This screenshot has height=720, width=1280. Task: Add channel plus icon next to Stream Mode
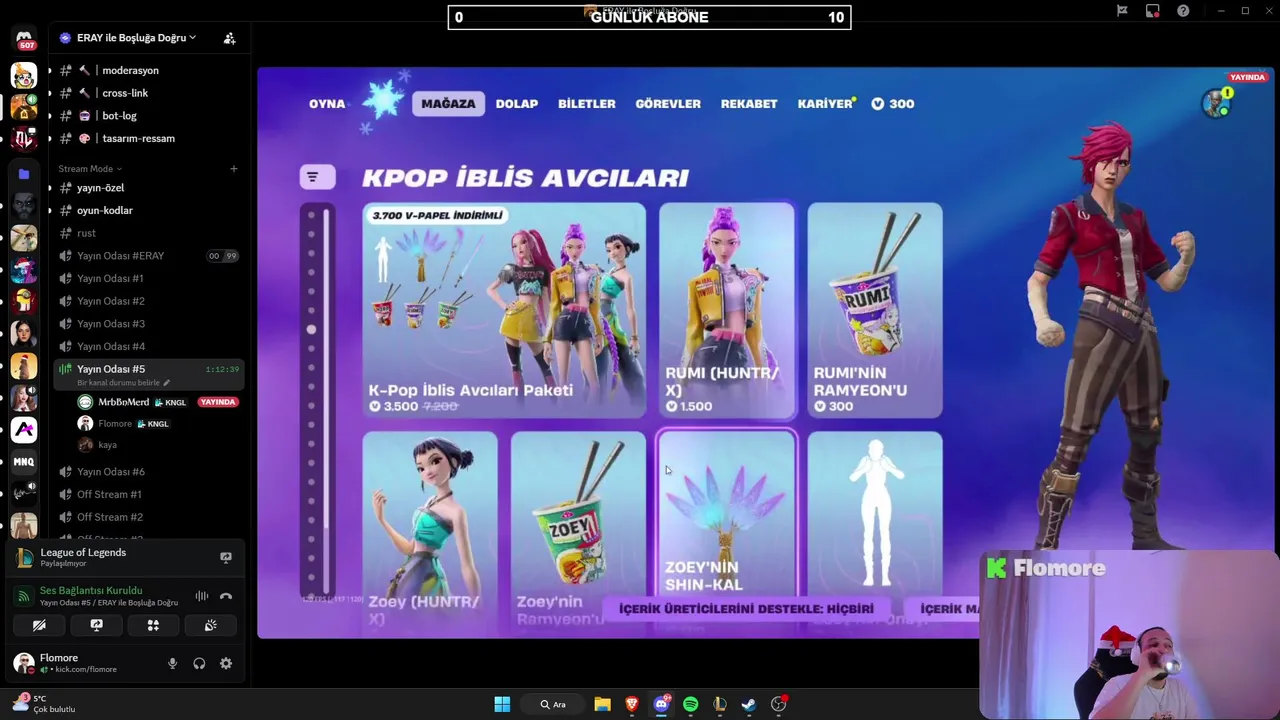234,169
